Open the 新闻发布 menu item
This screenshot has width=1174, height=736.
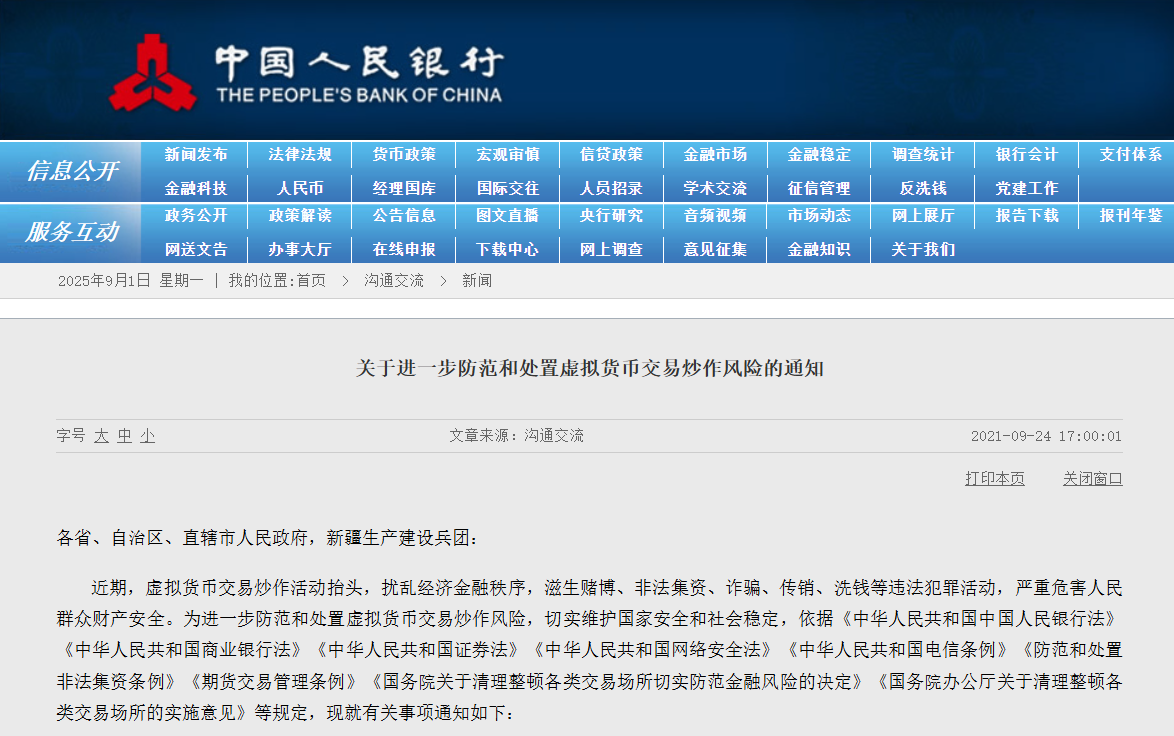pos(195,155)
